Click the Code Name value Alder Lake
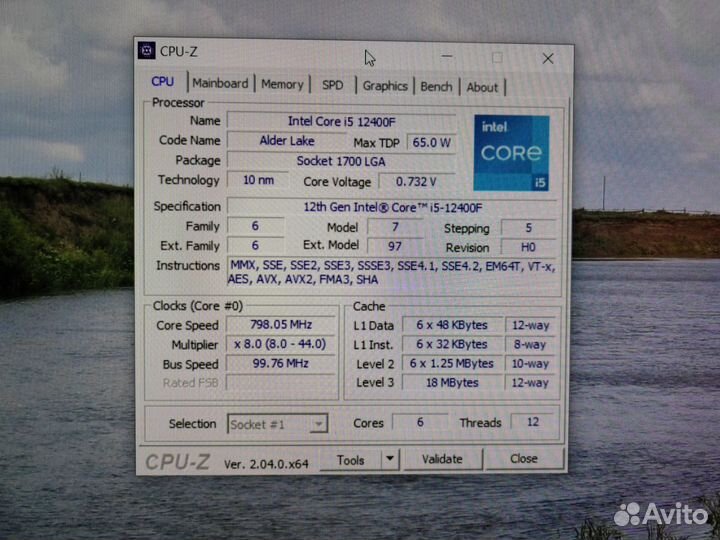 click(287, 141)
